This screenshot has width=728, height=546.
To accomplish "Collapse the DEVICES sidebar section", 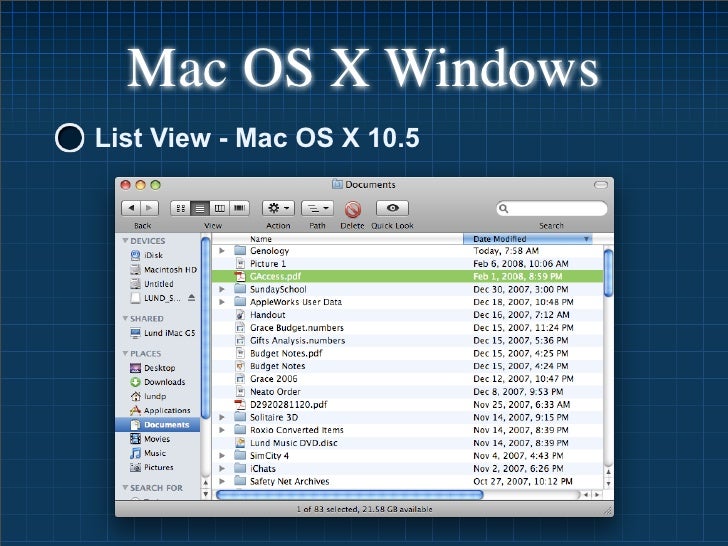I will click(x=125, y=240).
